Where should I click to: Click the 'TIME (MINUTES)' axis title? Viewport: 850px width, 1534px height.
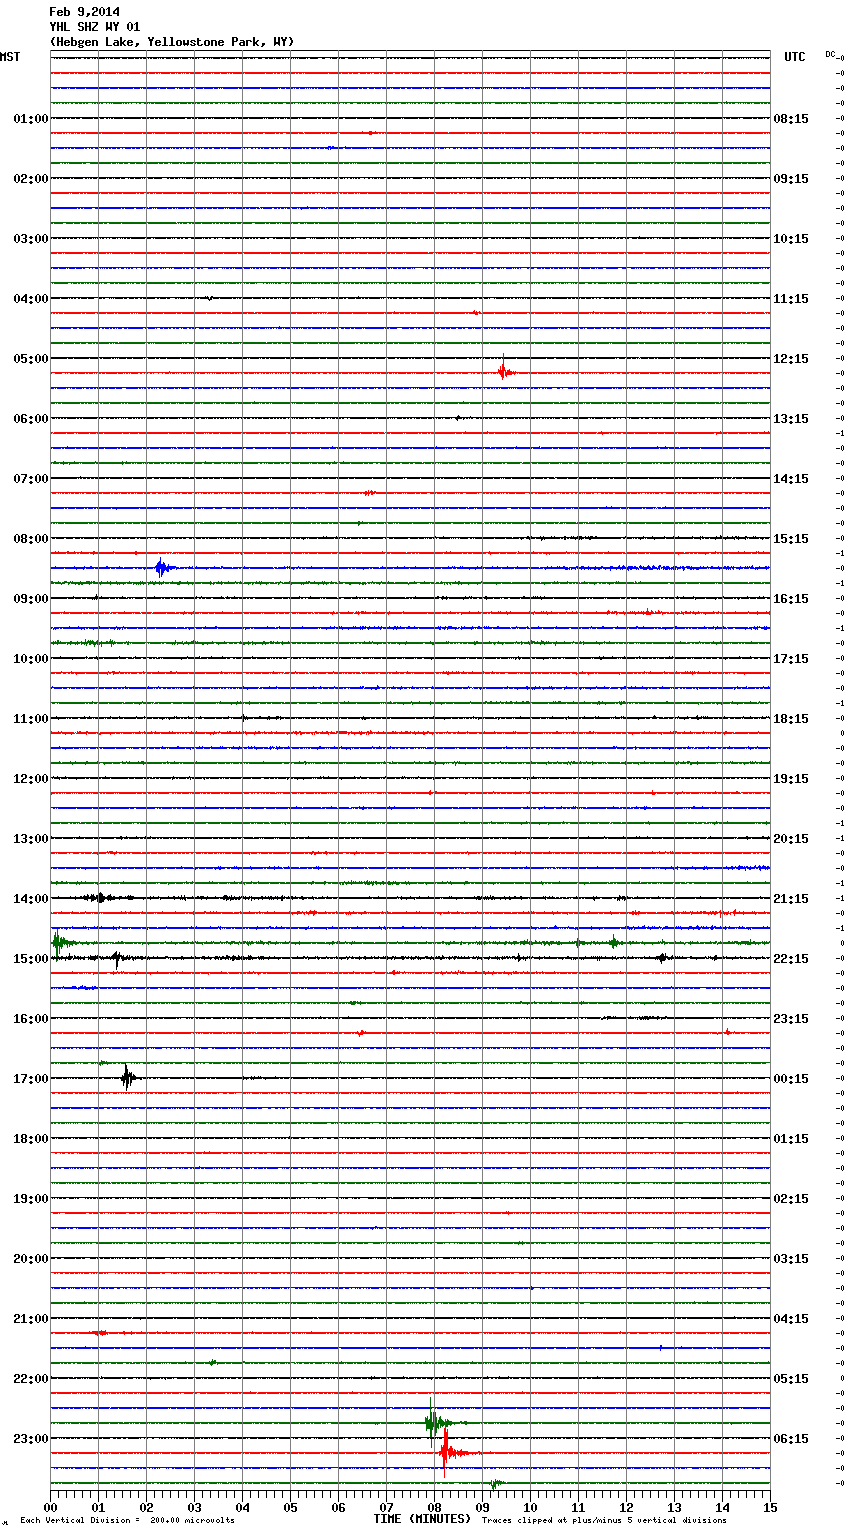(x=422, y=1519)
